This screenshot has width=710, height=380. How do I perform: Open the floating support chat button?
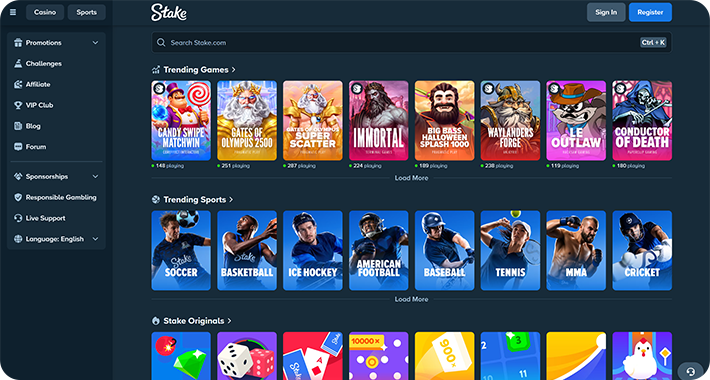691,370
